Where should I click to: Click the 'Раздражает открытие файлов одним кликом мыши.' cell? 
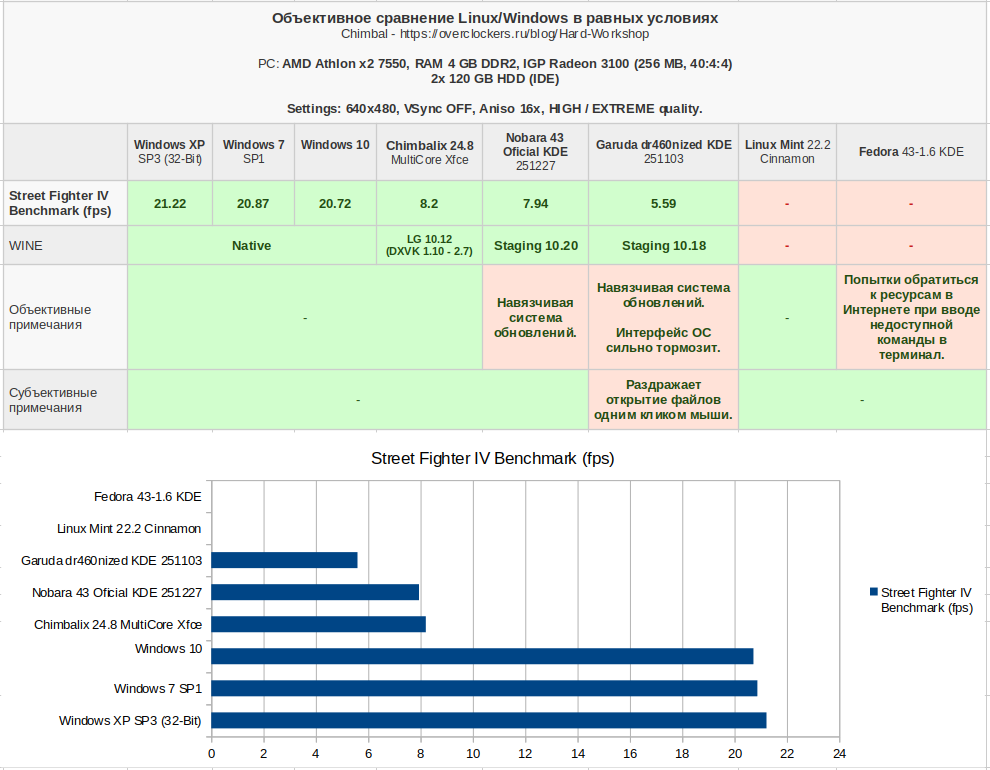tap(664, 400)
